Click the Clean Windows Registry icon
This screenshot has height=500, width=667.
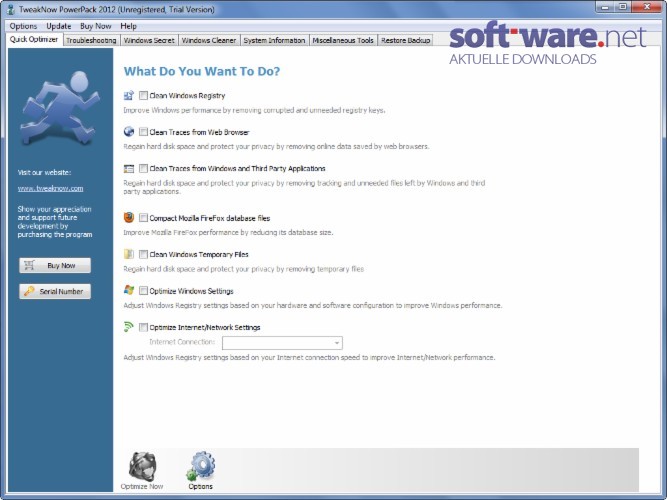click(x=129, y=95)
